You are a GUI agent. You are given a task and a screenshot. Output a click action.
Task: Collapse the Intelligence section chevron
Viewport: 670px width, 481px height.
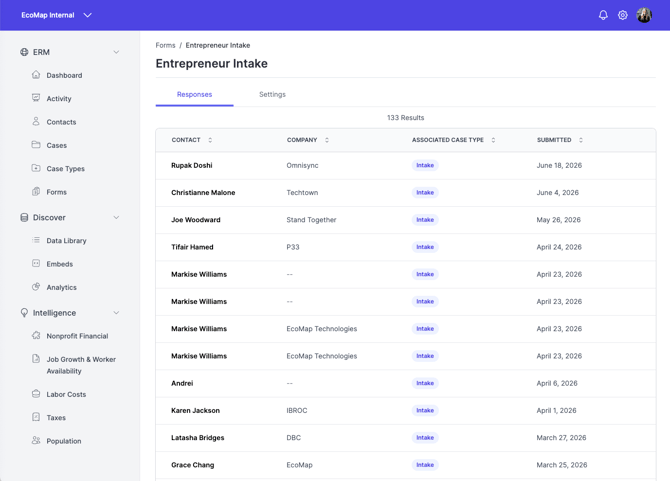[x=116, y=313]
